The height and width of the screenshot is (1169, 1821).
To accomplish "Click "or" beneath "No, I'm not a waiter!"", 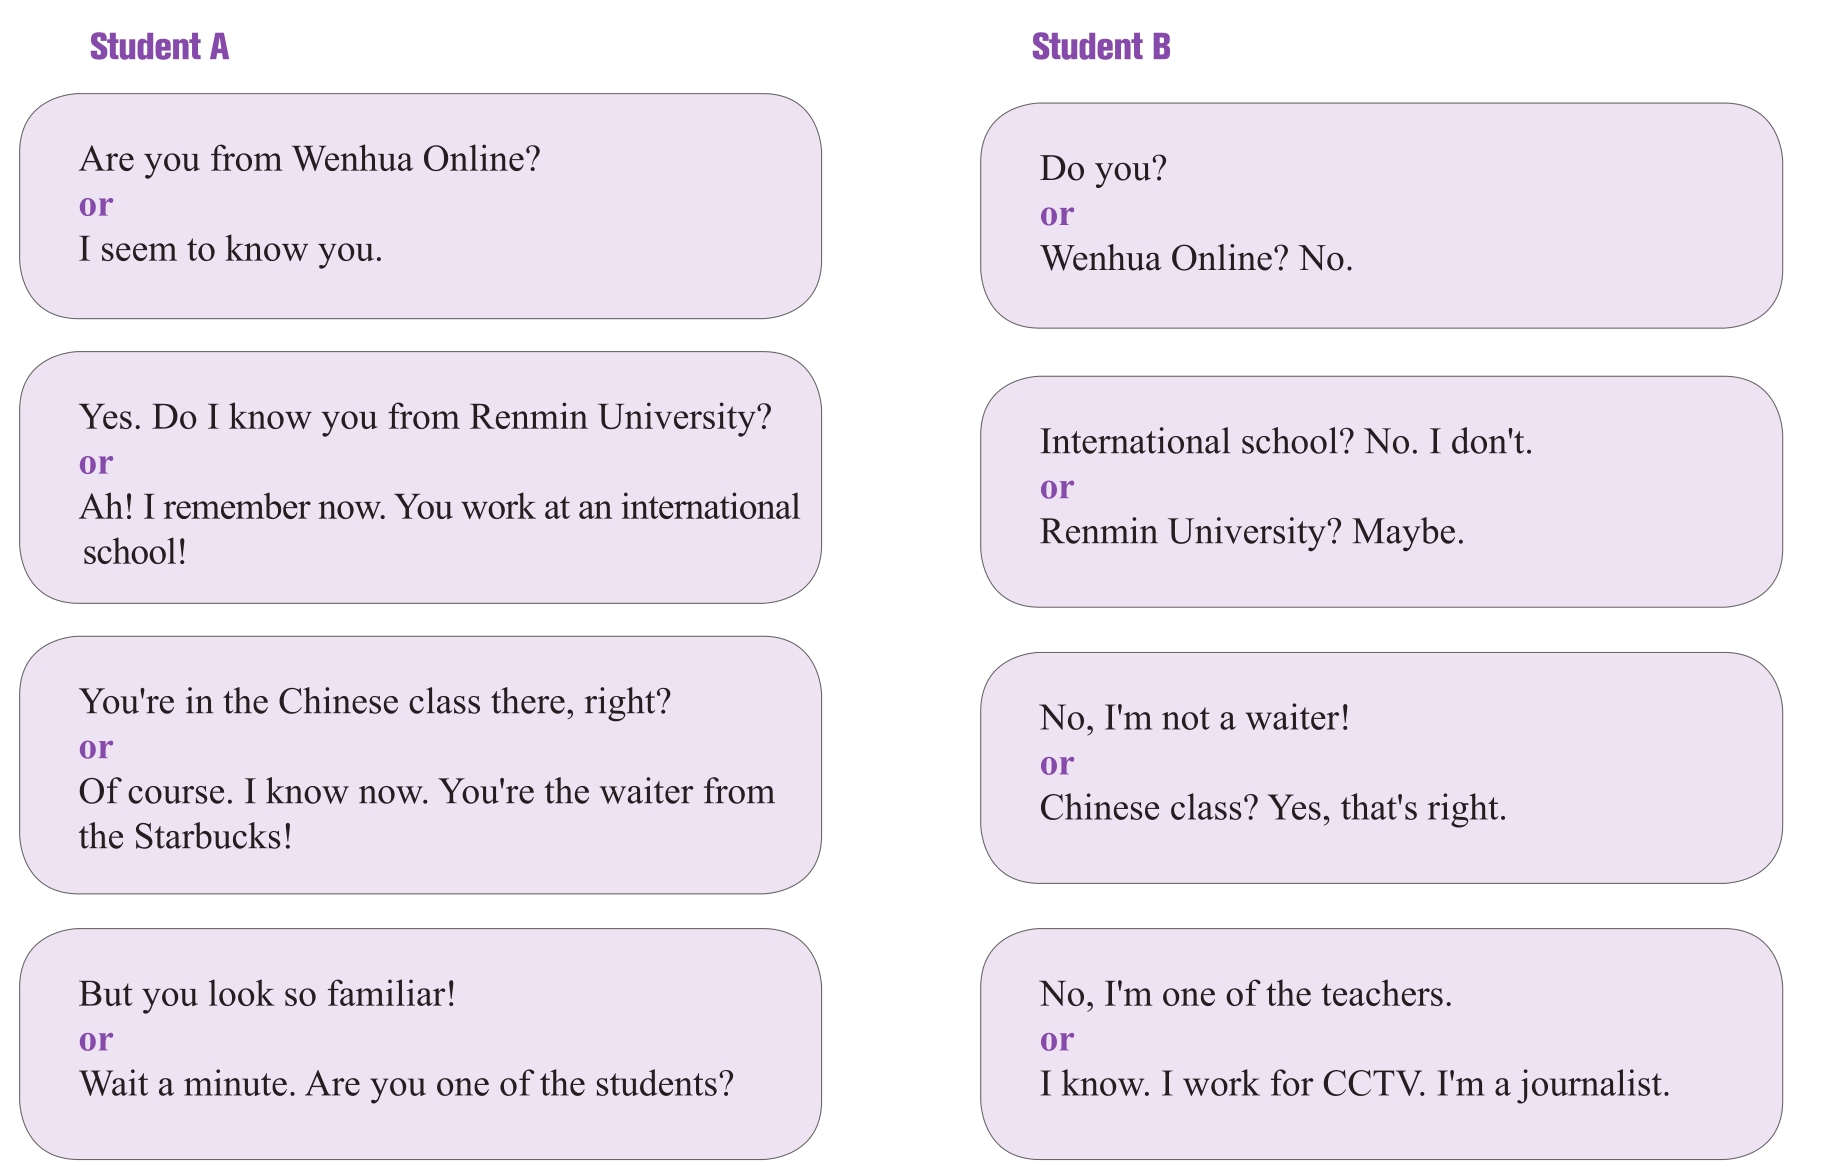I will 1057,764.
